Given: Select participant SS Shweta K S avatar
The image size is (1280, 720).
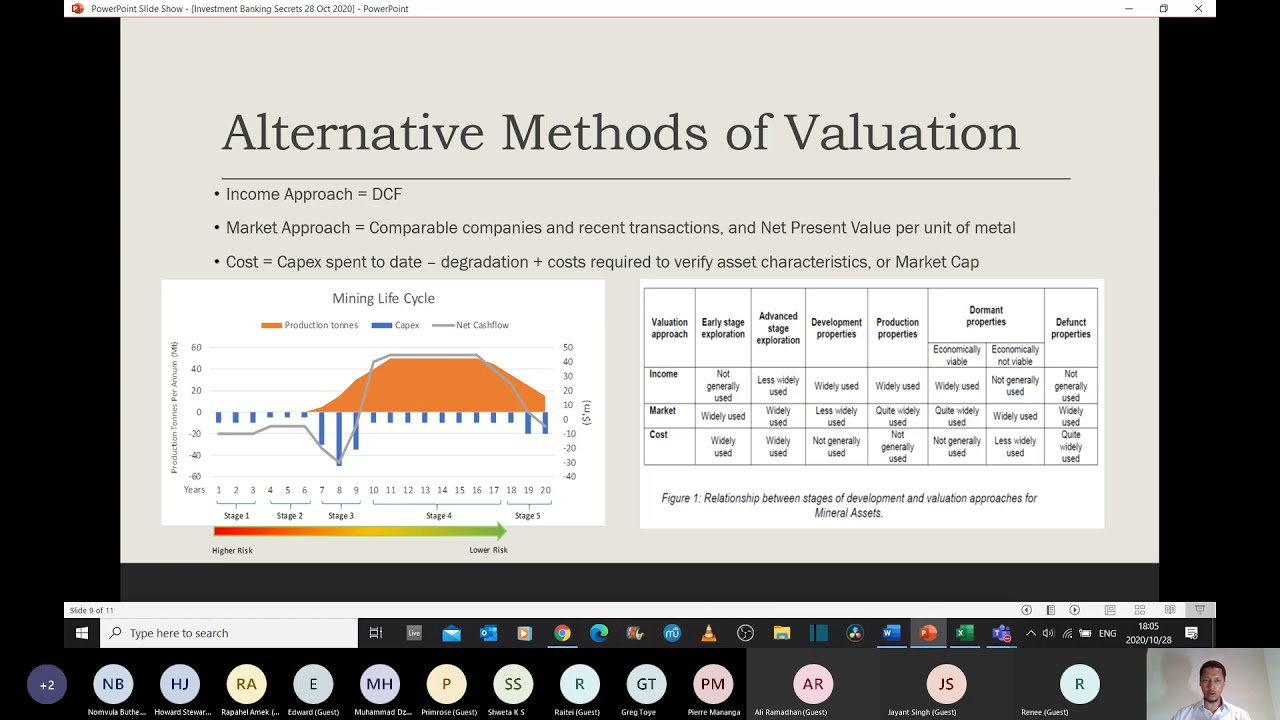Looking at the screenshot, I should coord(513,685).
